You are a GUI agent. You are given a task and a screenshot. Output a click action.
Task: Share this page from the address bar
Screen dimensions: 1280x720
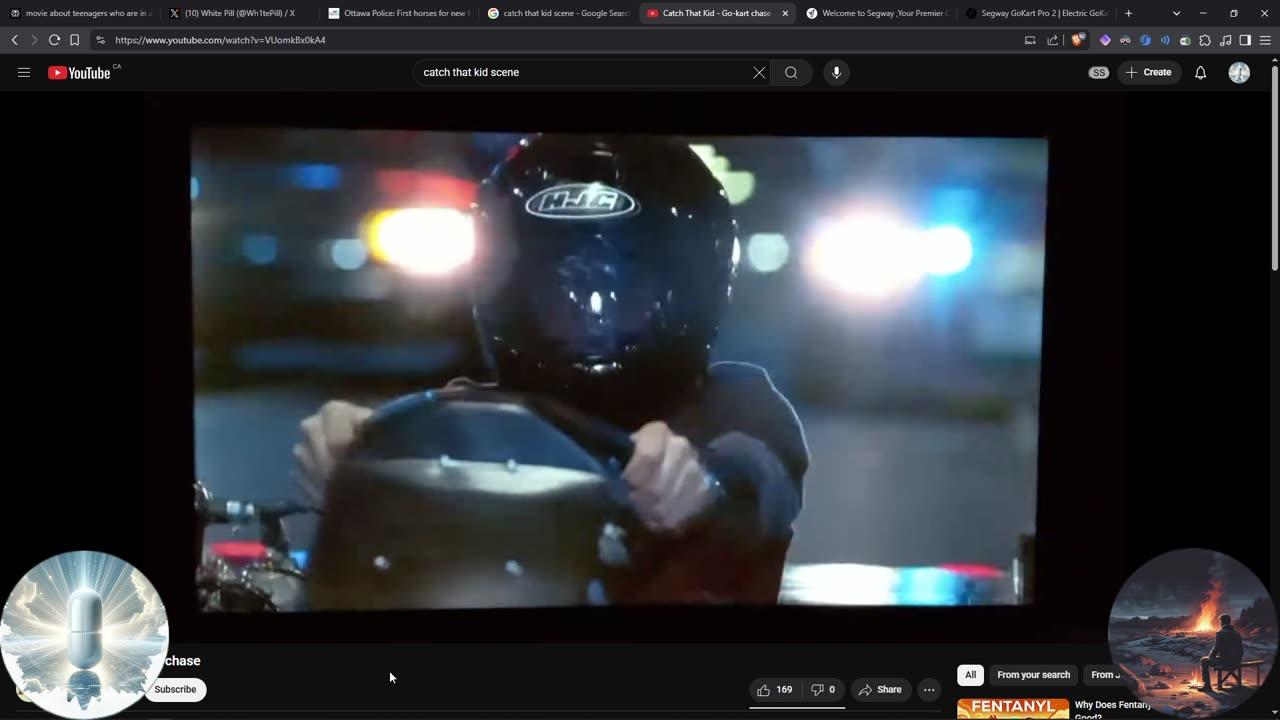tap(1052, 40)
